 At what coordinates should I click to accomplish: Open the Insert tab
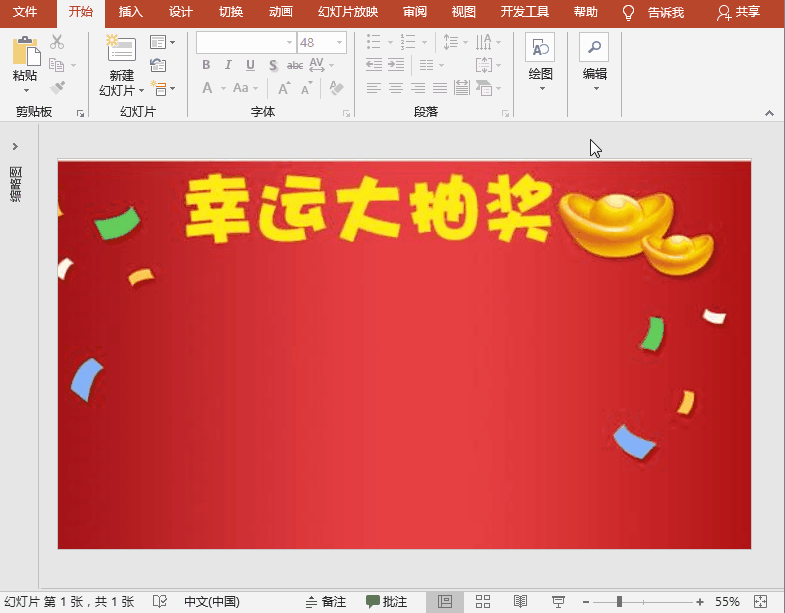tap(130, 12)
